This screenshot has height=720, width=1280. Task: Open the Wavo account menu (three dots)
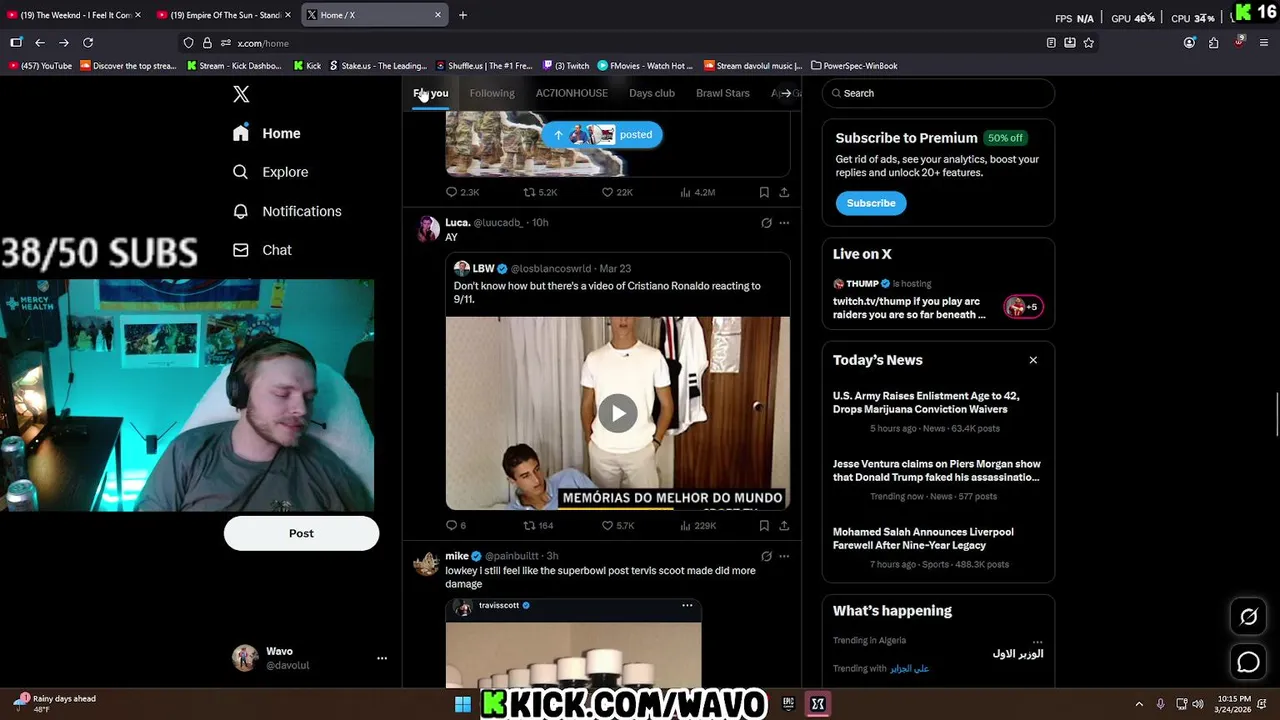pyautogui.click(x=381, y=658)
